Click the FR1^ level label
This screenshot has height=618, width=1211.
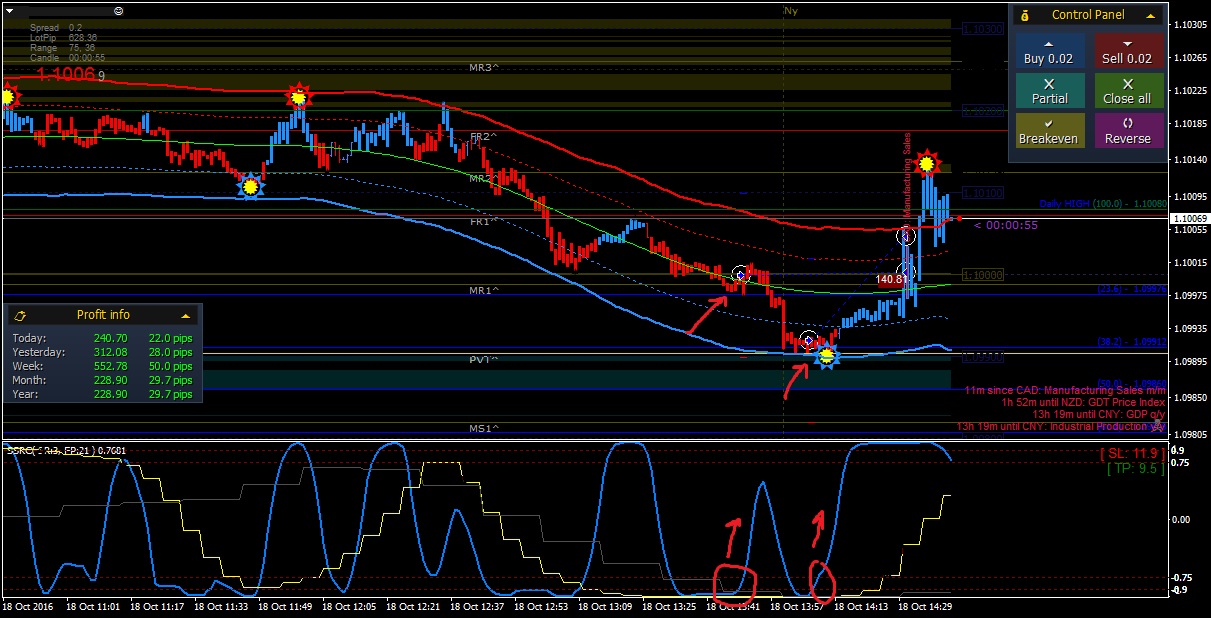[484, 221]
